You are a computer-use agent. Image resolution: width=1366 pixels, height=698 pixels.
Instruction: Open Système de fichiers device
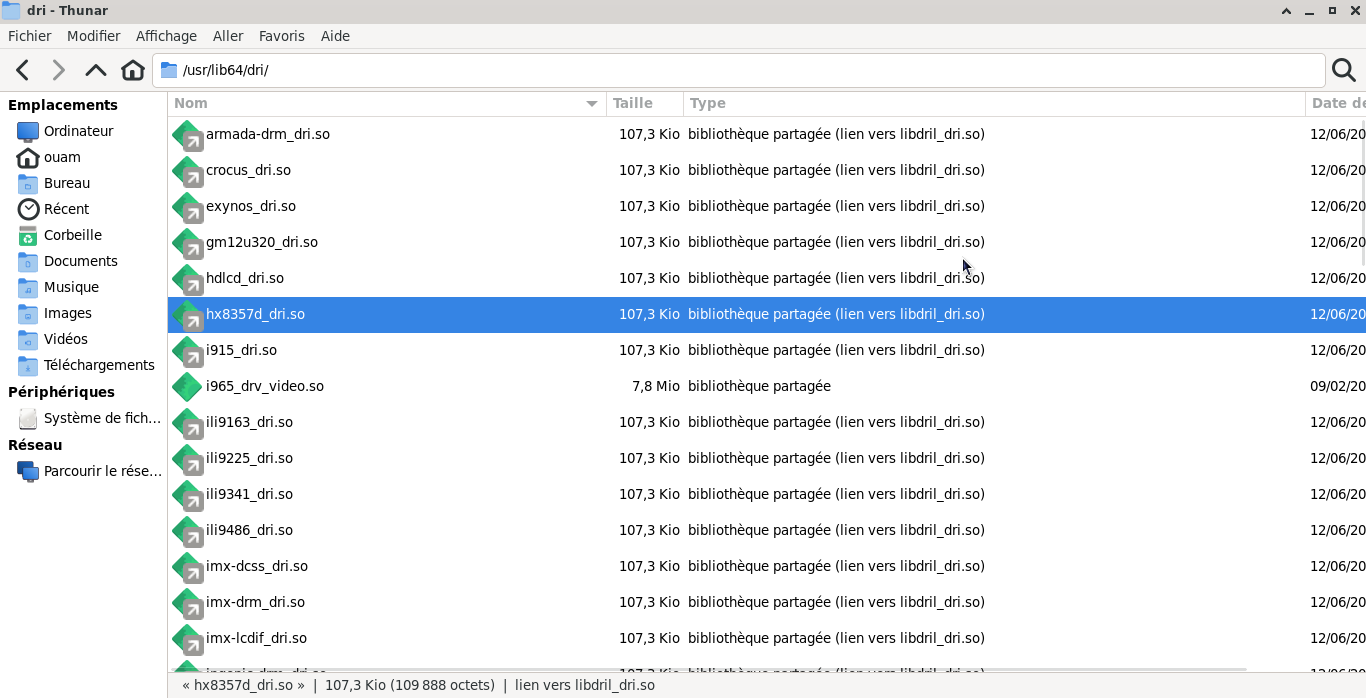click(101, 418)
